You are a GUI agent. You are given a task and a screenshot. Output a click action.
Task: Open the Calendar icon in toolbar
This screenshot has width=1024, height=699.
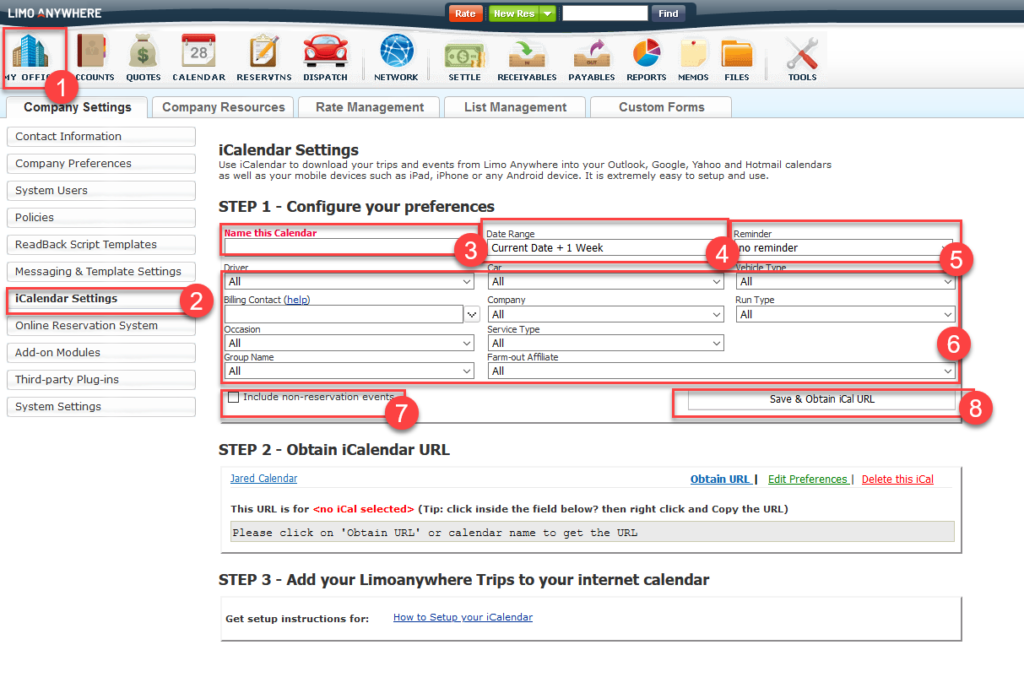click(x=198, y=54)
